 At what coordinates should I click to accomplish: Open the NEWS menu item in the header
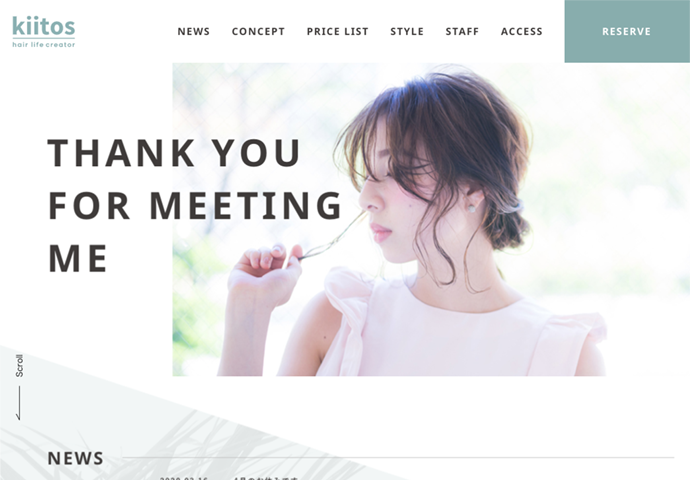click(194, 32)
